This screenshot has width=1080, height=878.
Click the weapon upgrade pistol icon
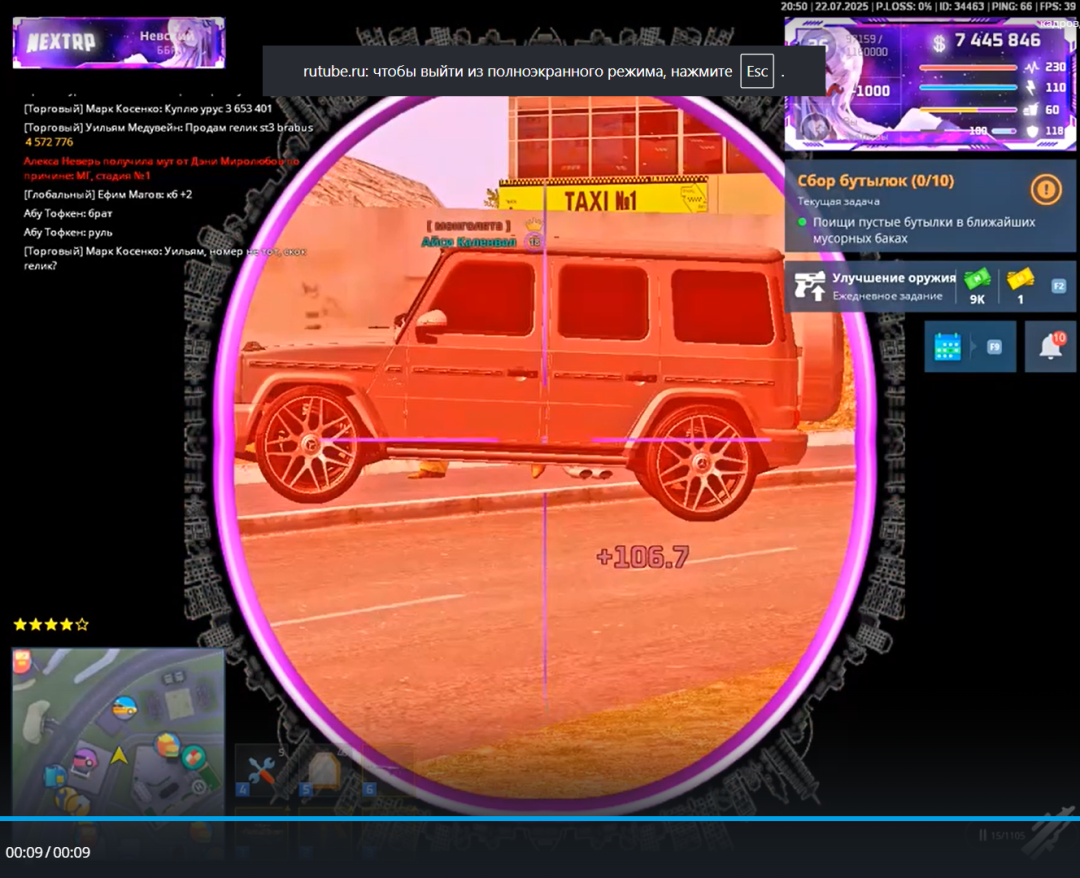coord(809,285)
